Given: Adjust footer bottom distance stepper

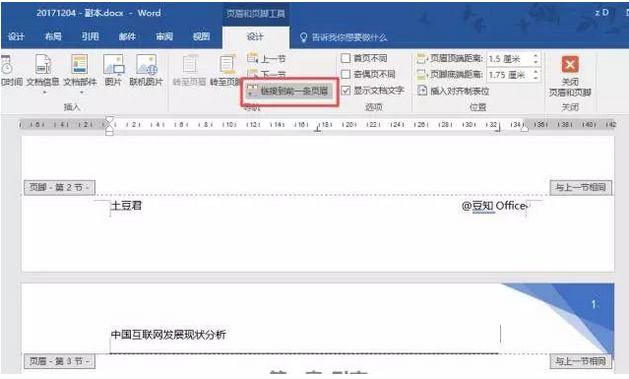Looking at the screenshot, I should coord(535,75).
